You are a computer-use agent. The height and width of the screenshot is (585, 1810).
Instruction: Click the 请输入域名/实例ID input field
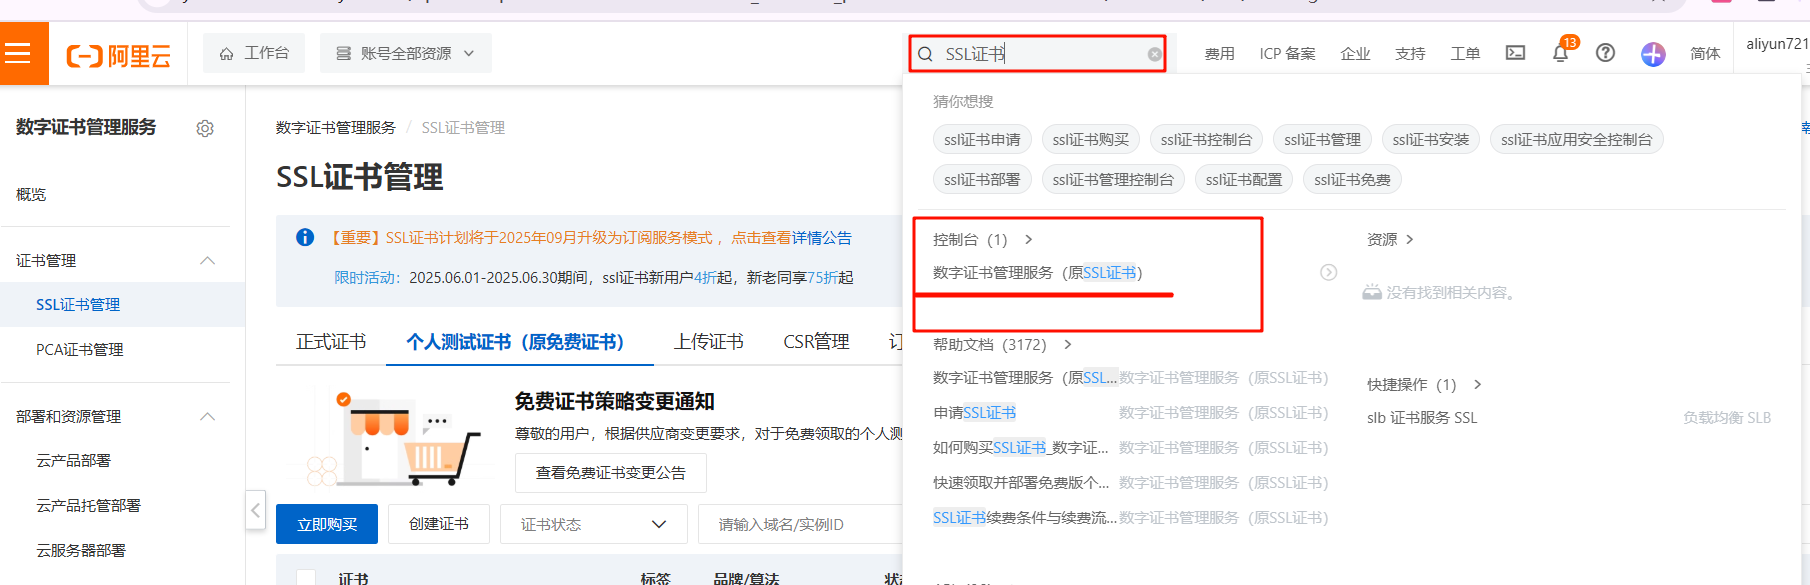(800, 524)
